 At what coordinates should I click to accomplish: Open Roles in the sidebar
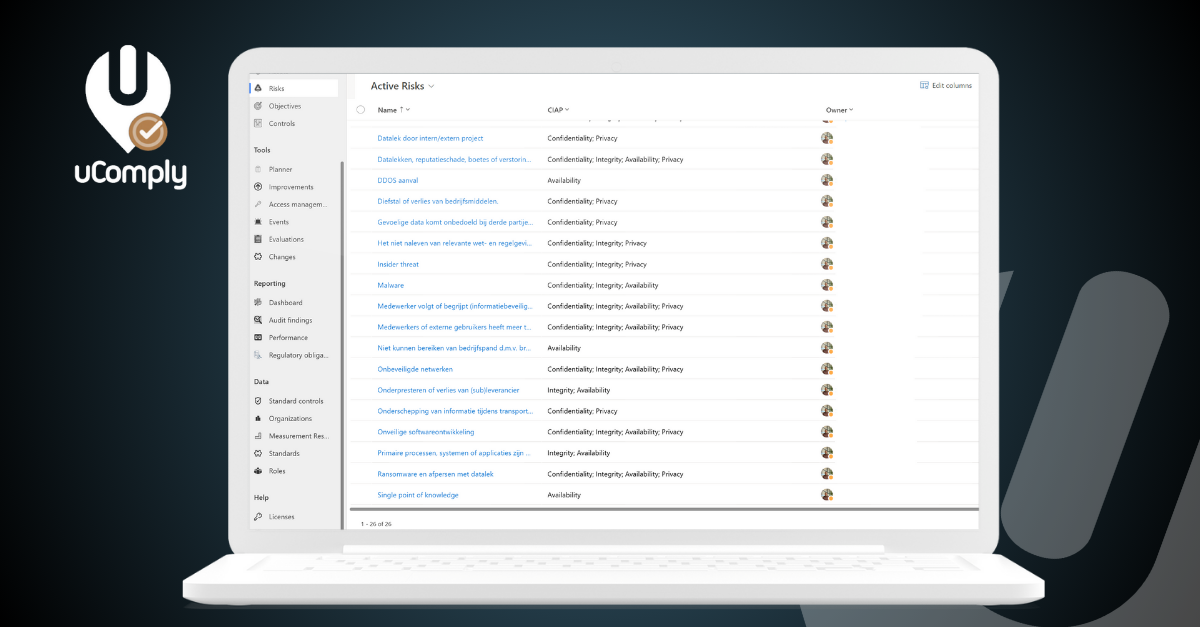point(277,471)
